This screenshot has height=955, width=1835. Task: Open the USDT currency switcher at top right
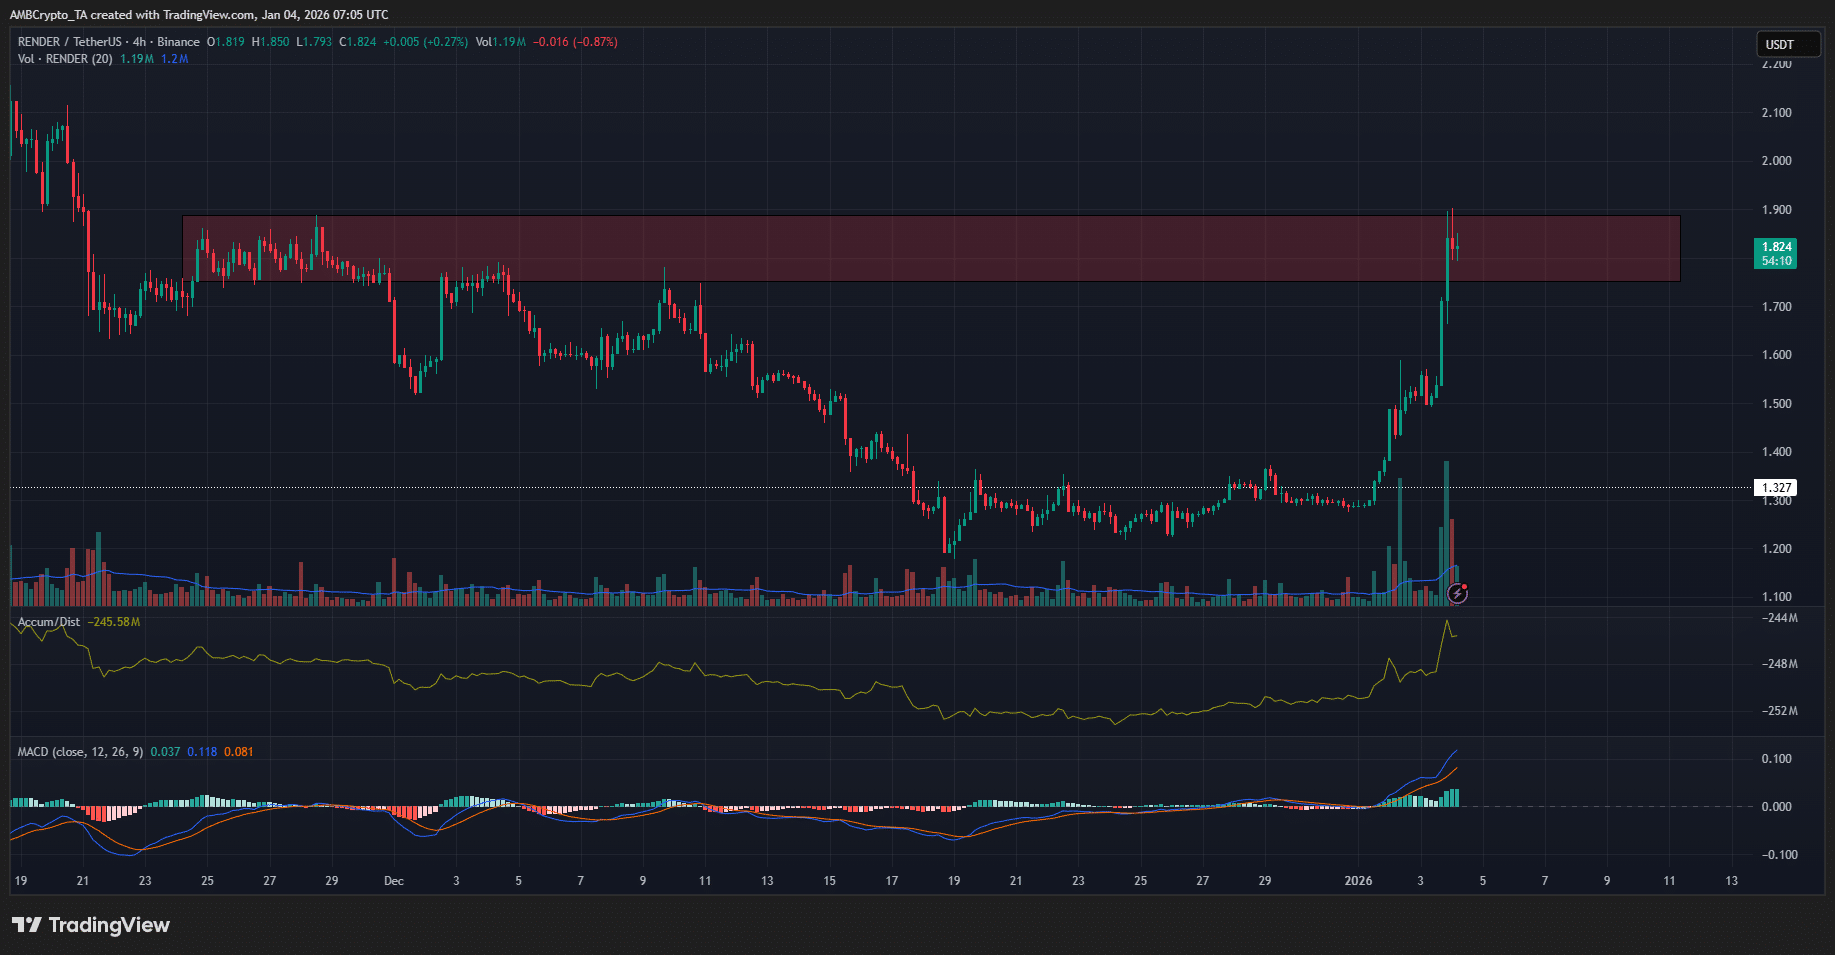coord(1788,44)
